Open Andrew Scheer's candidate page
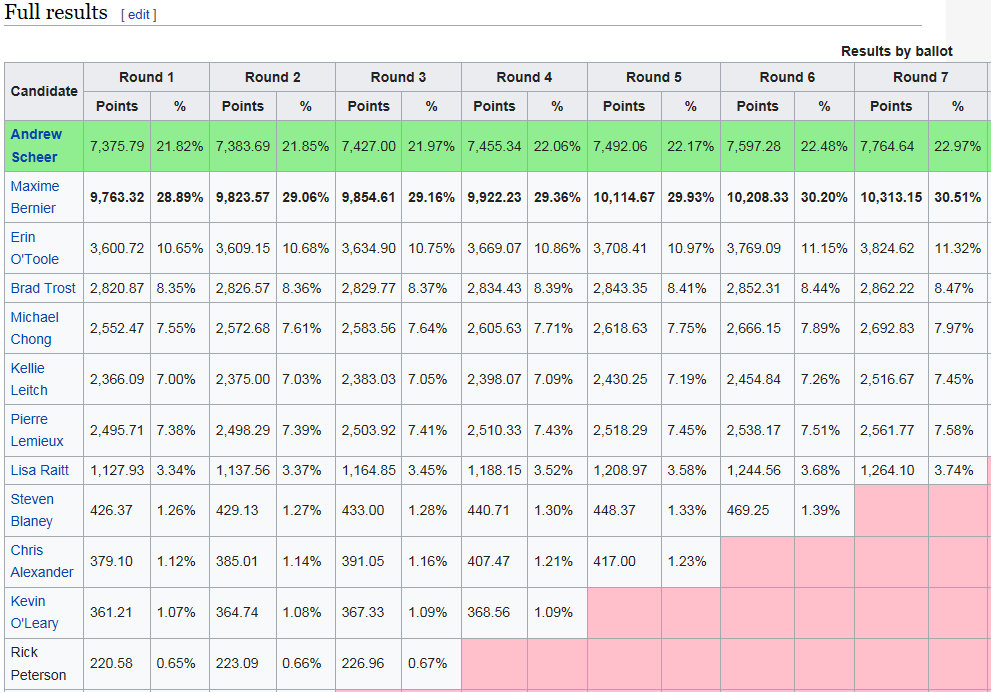This screenshot has height=692, width=991. tap(36, 146)
